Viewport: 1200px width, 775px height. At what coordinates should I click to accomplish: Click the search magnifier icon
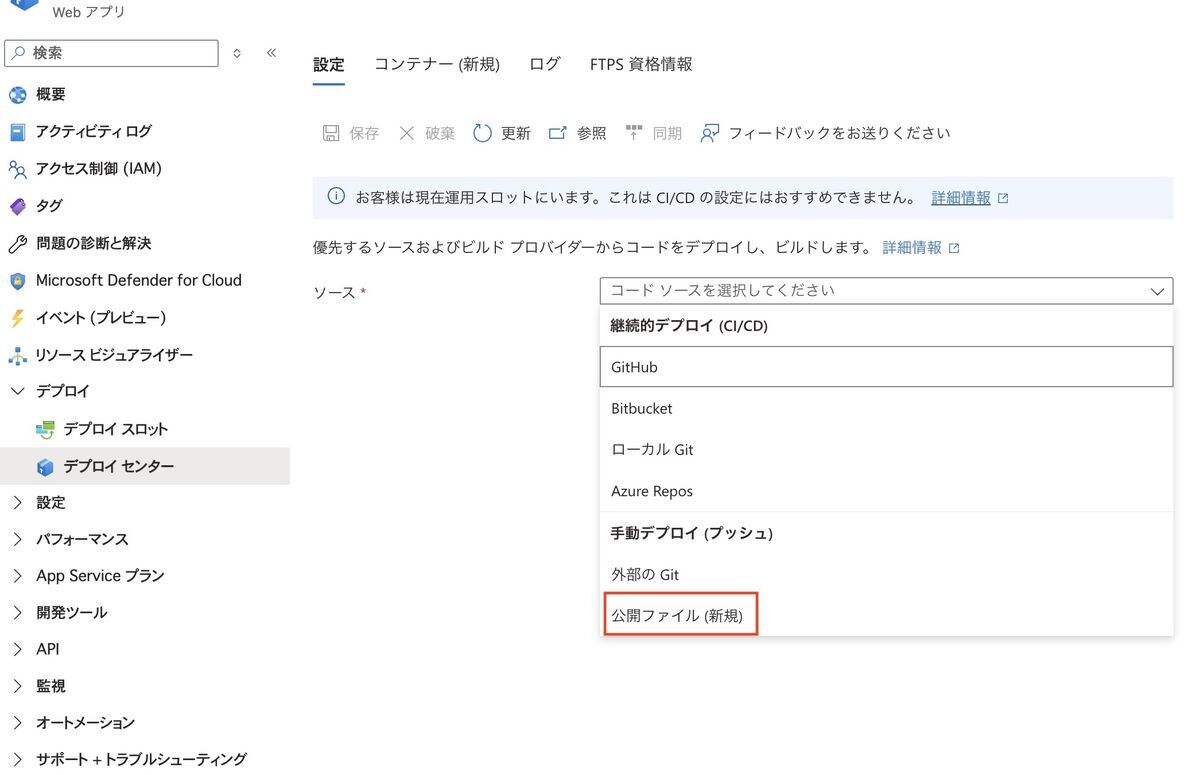(19, 53)
